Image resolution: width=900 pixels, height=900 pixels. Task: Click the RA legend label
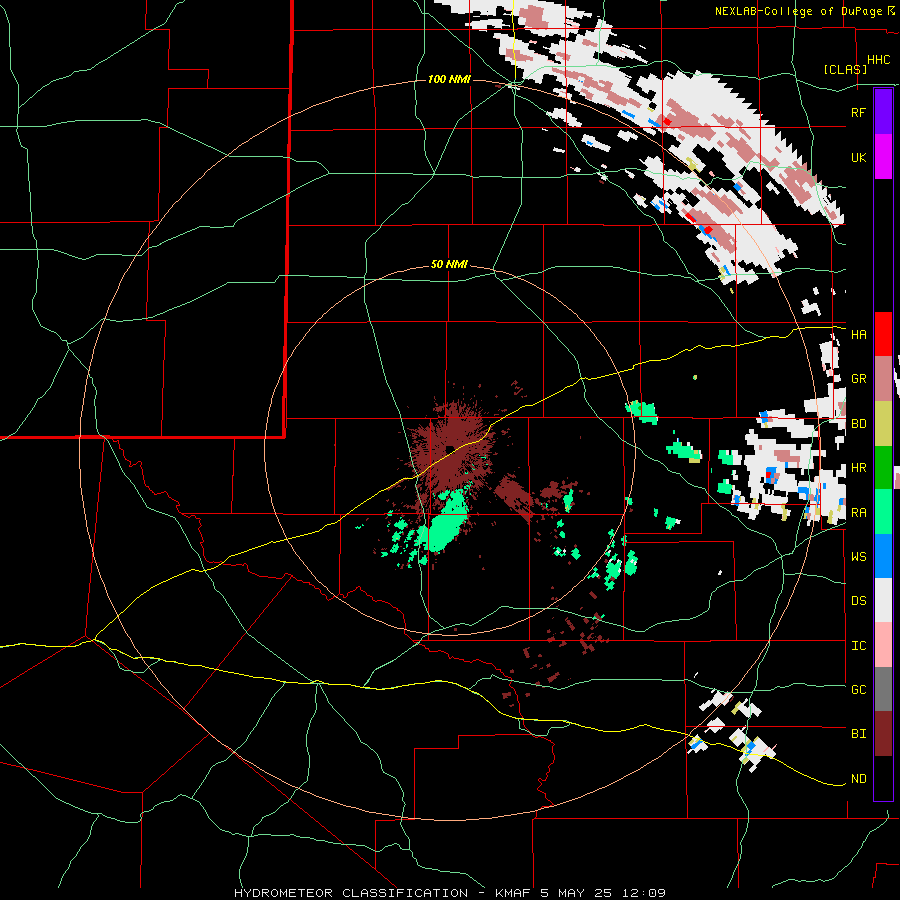(x=858, y=513)
